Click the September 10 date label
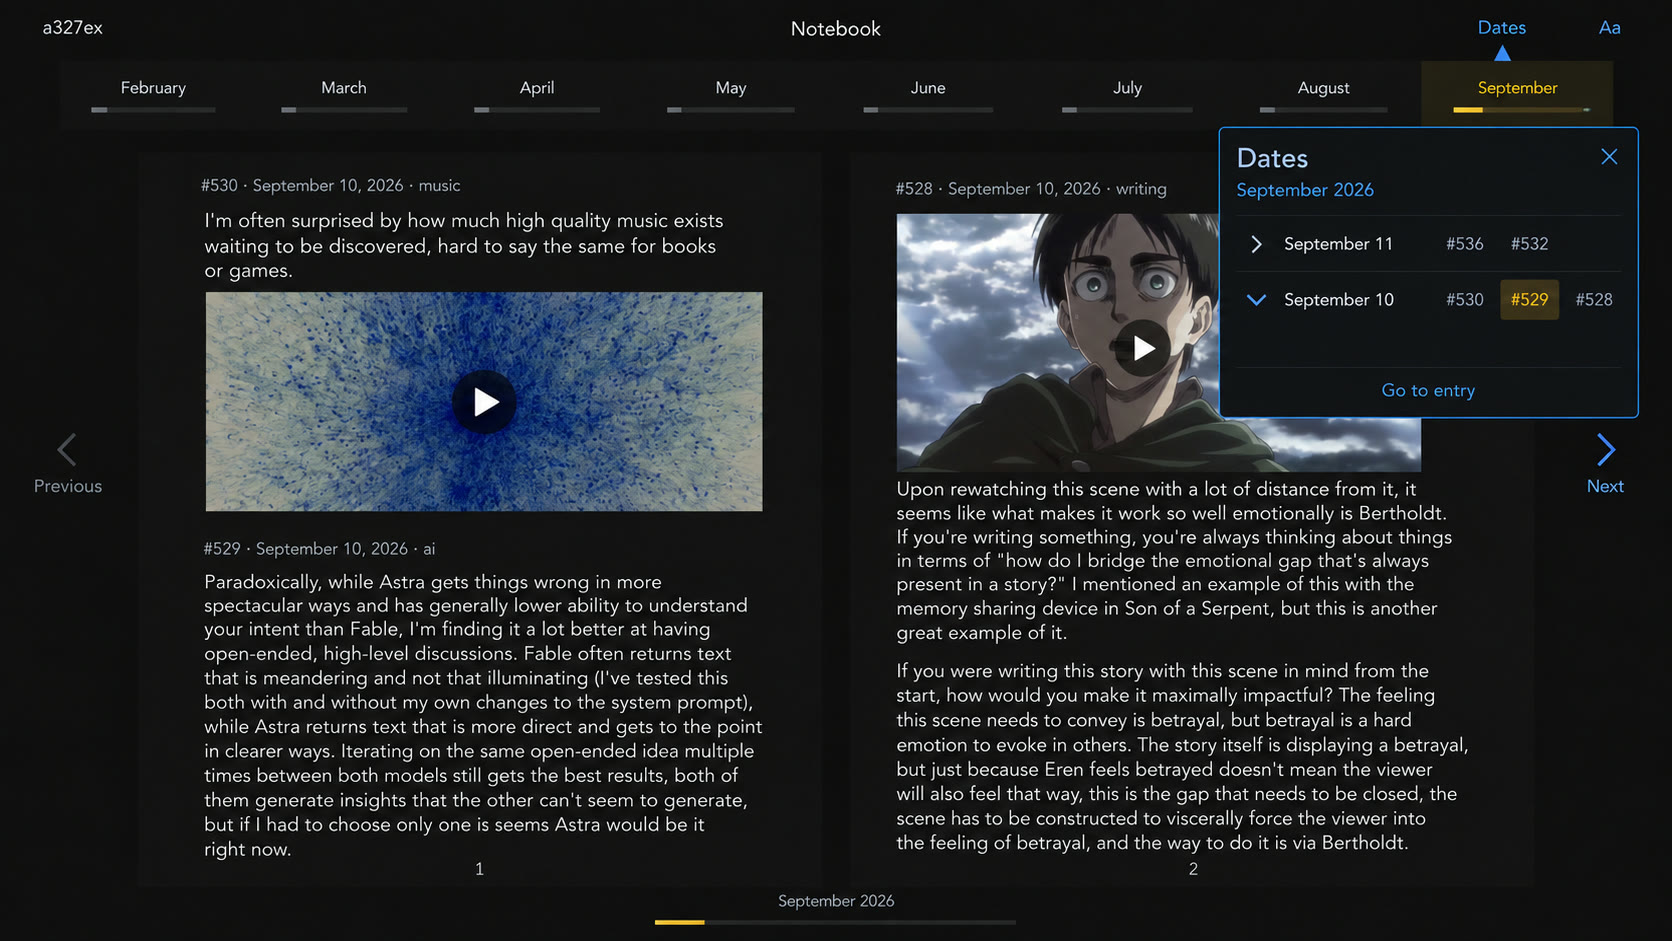 pos(1339,300)
